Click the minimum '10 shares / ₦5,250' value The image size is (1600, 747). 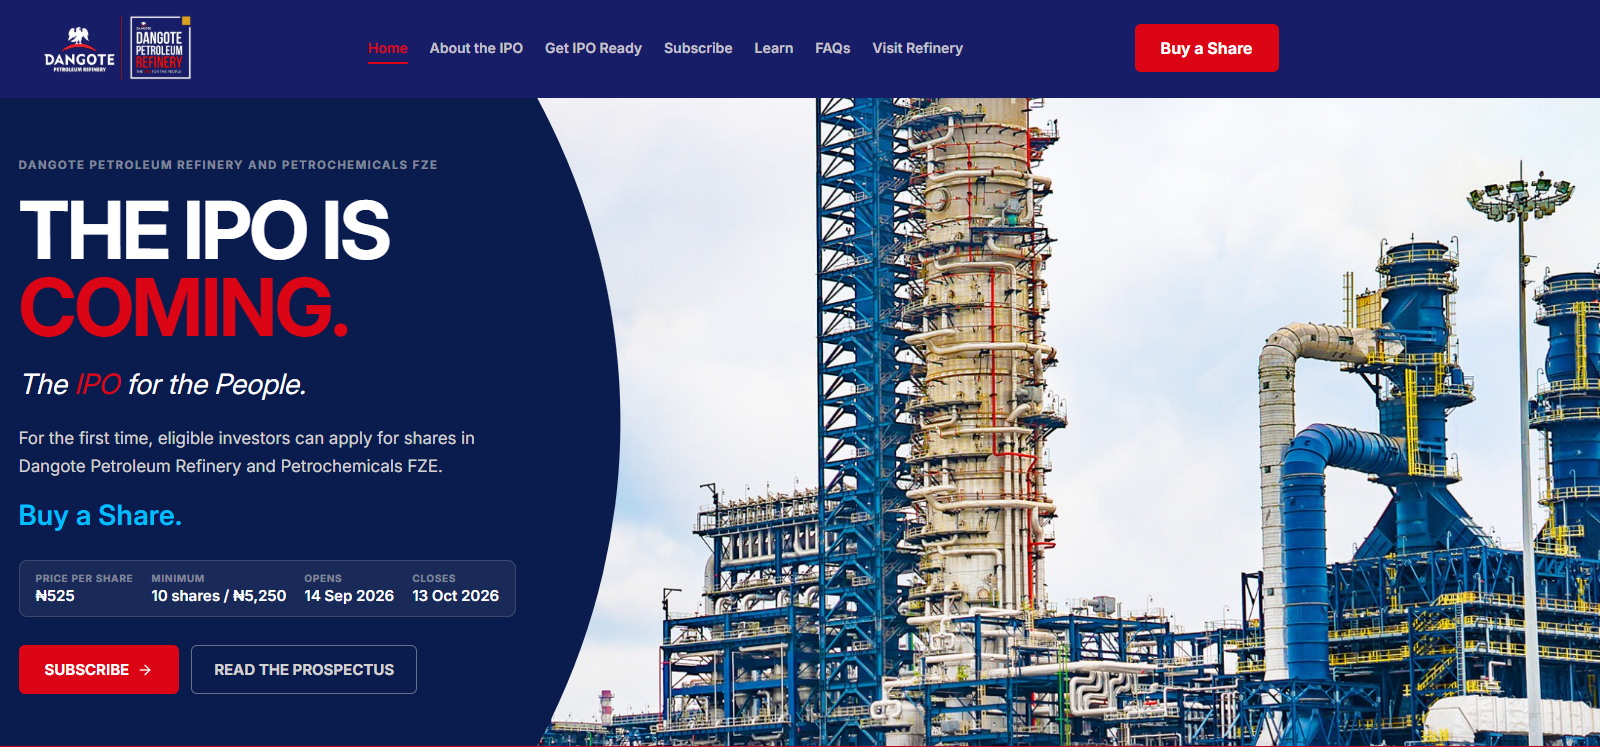click(x=219, y=596)
